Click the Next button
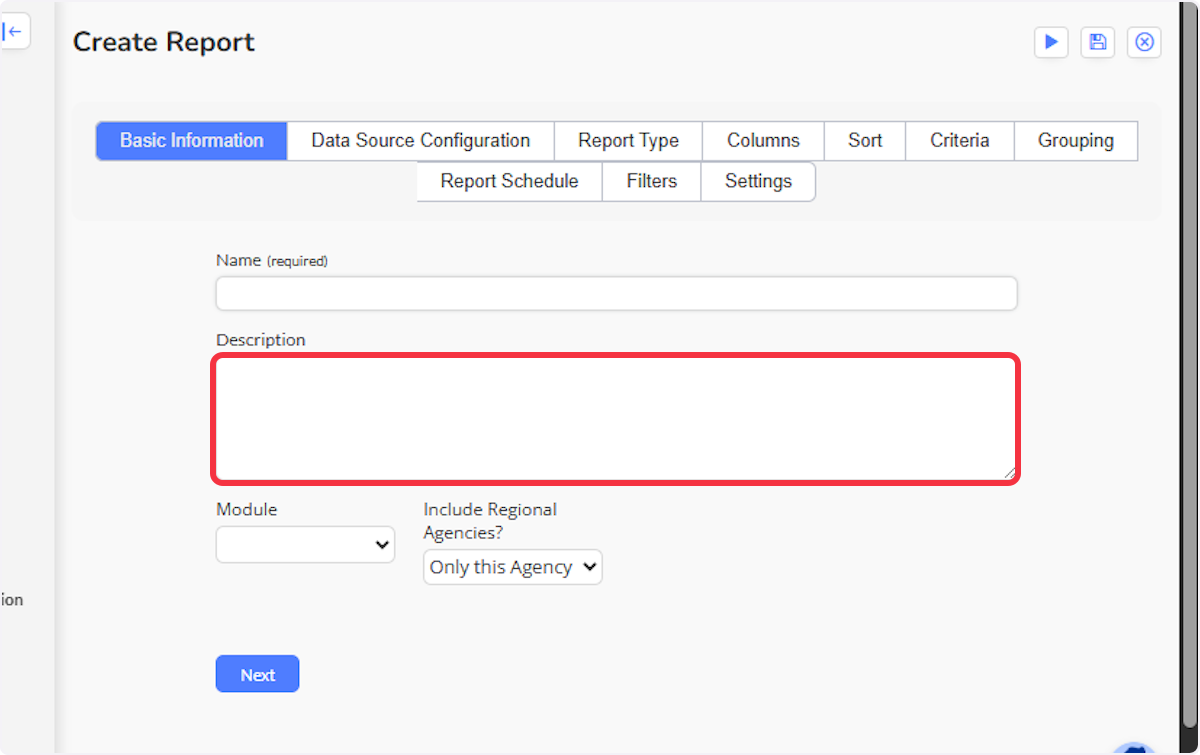Screen dimensions: 1200x755 pos(257,674)
